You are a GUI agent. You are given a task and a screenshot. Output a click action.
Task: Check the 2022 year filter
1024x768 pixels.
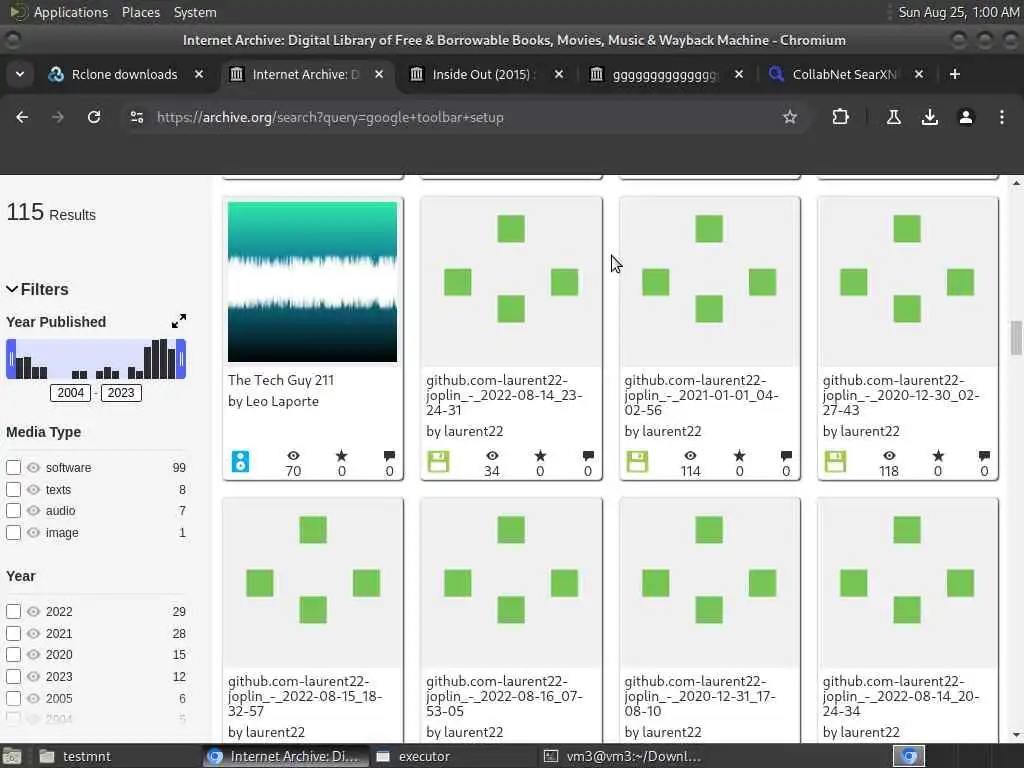click(13, 611)
